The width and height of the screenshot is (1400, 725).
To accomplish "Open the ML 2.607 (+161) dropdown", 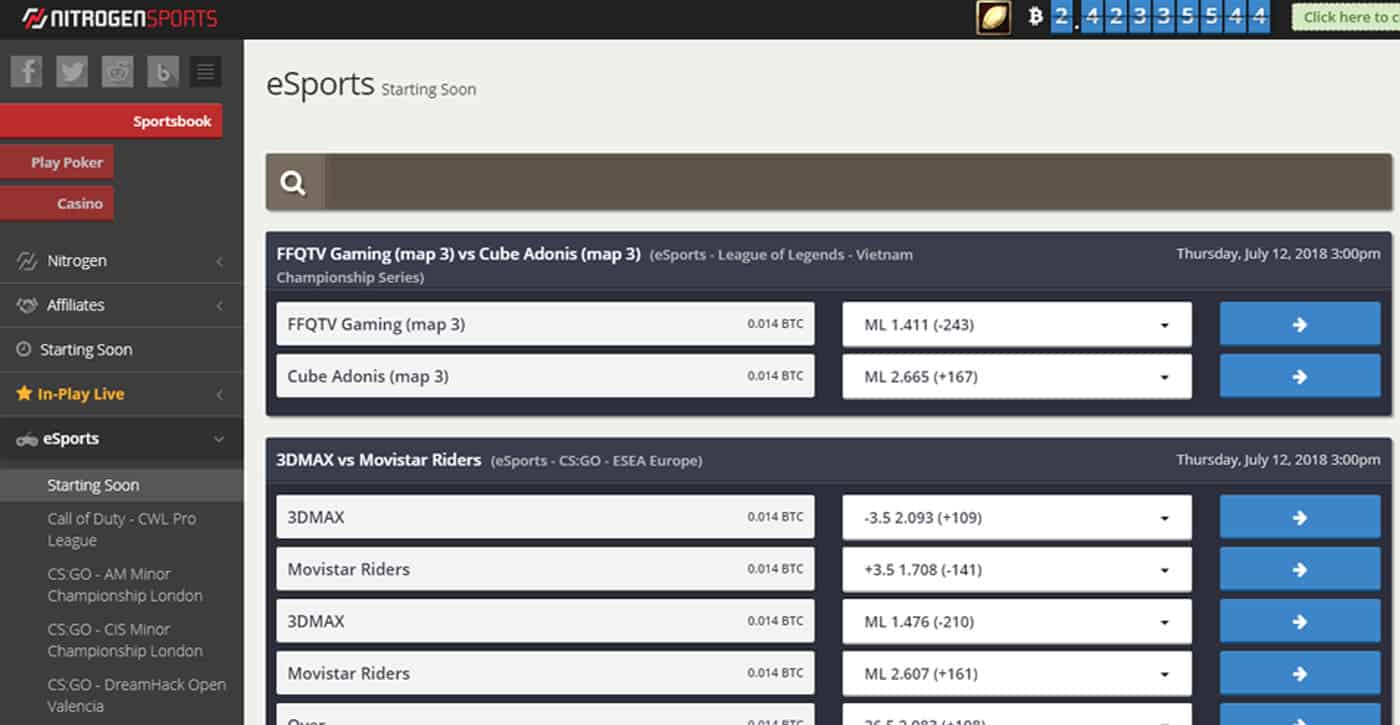I will pyautogui.click(x=1017, y=673).
